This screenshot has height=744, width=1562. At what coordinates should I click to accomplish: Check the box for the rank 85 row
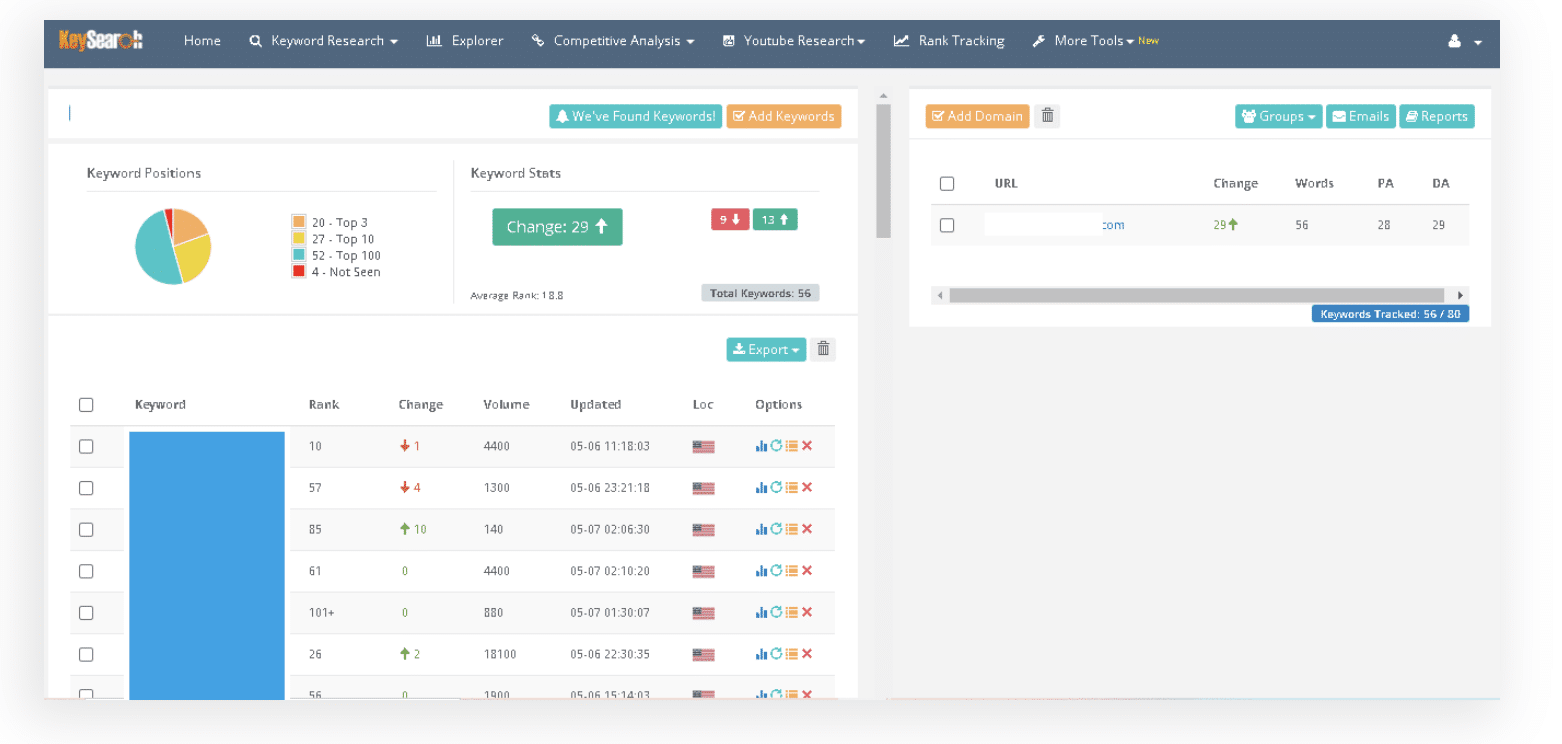click(x=86, y=530)
